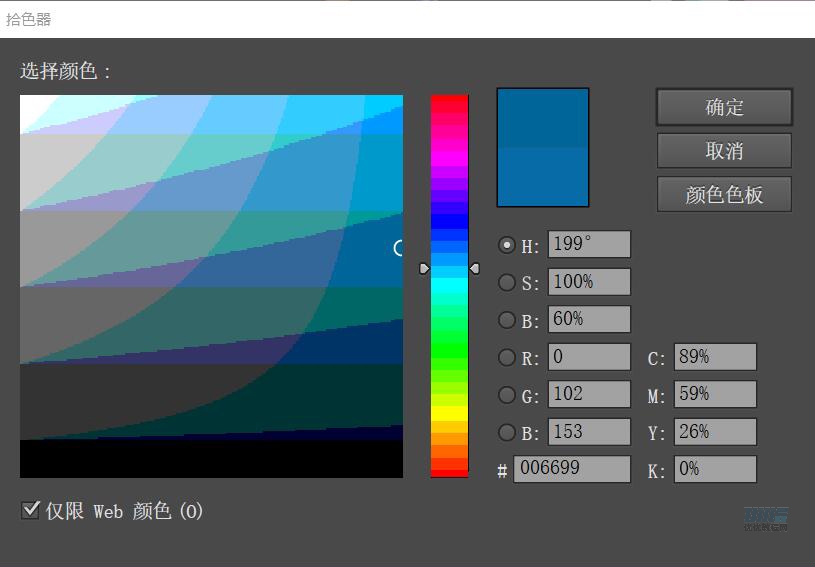
Task: Click the white corner of the color field
Action: pyautogui.click(x=27, y=102)
